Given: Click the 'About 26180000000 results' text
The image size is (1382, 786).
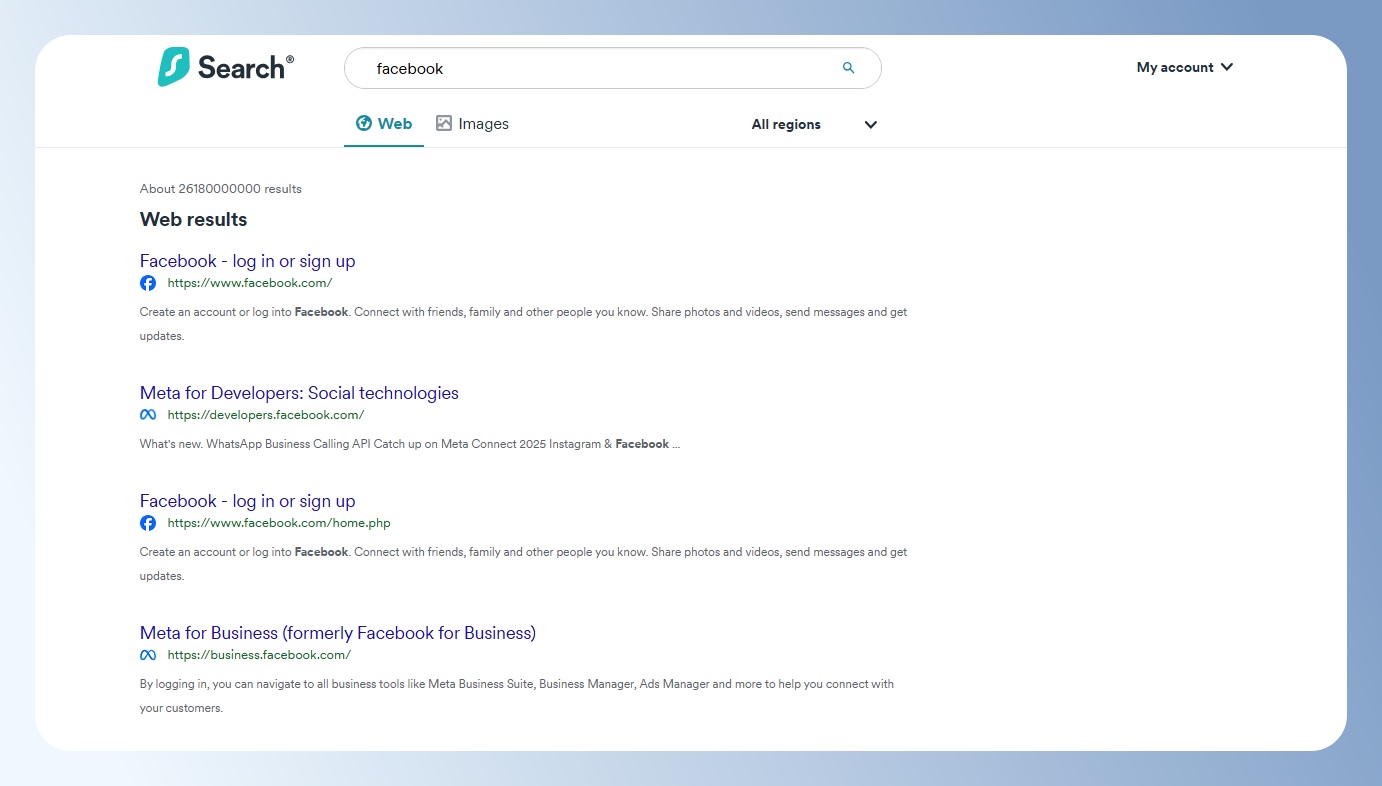Looking at the screenshot, I should [x=220, y=189].
